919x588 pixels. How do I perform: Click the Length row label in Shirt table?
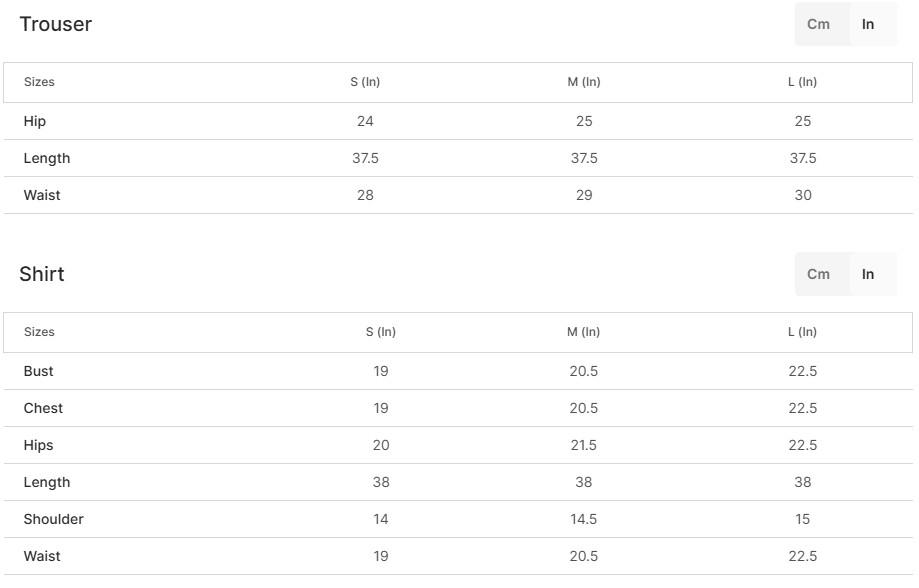tap(47, 482)
